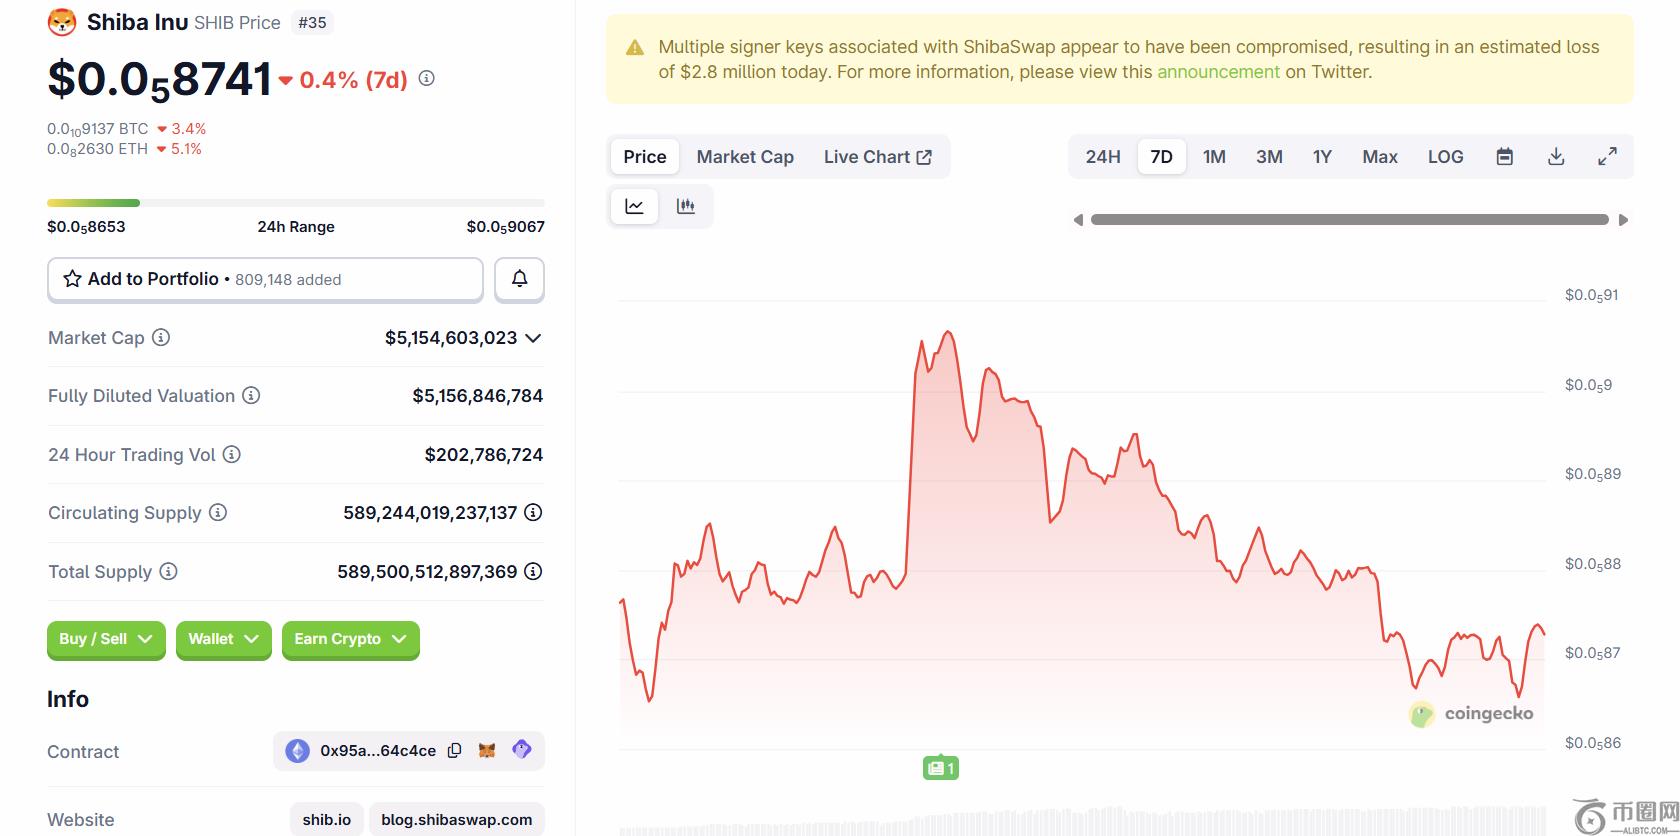Open the calendar date range picker
Viewport: 1680px width, 836px height.
coord(1504,157)
